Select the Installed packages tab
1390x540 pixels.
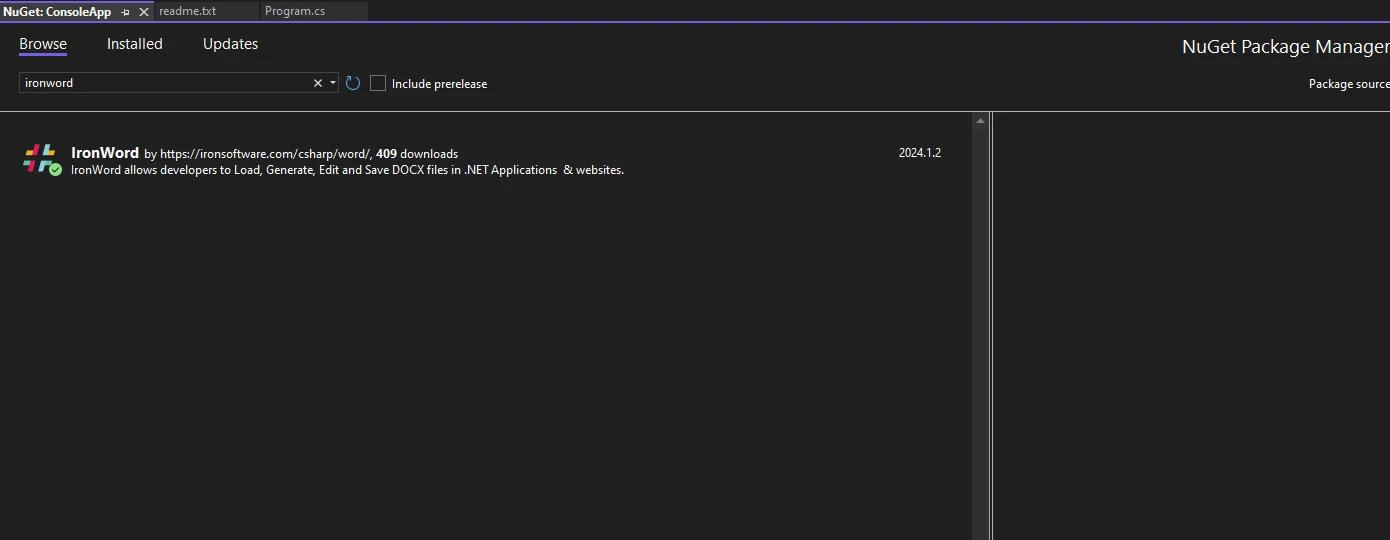(135, 44)
